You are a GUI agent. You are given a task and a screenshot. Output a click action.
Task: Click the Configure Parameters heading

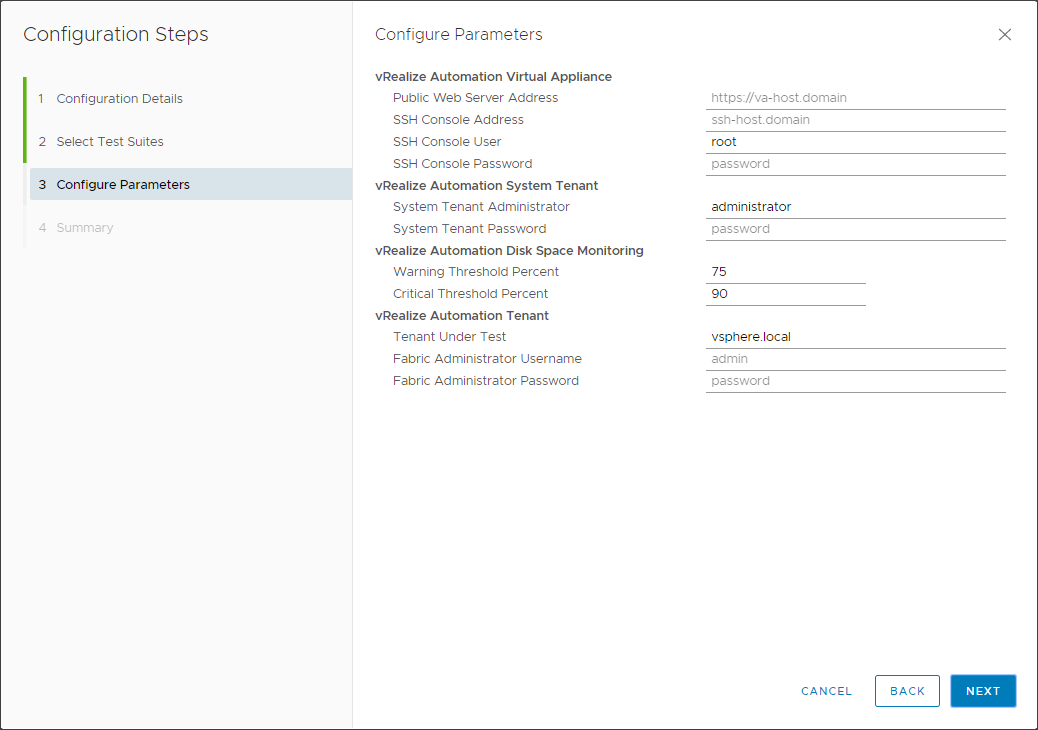coord(459,35)
